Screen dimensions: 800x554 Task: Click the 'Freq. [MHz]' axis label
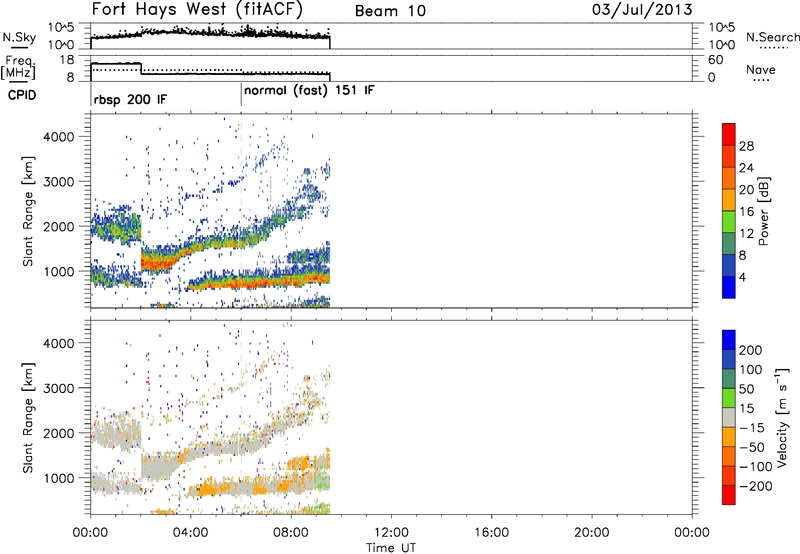point(18,67)
